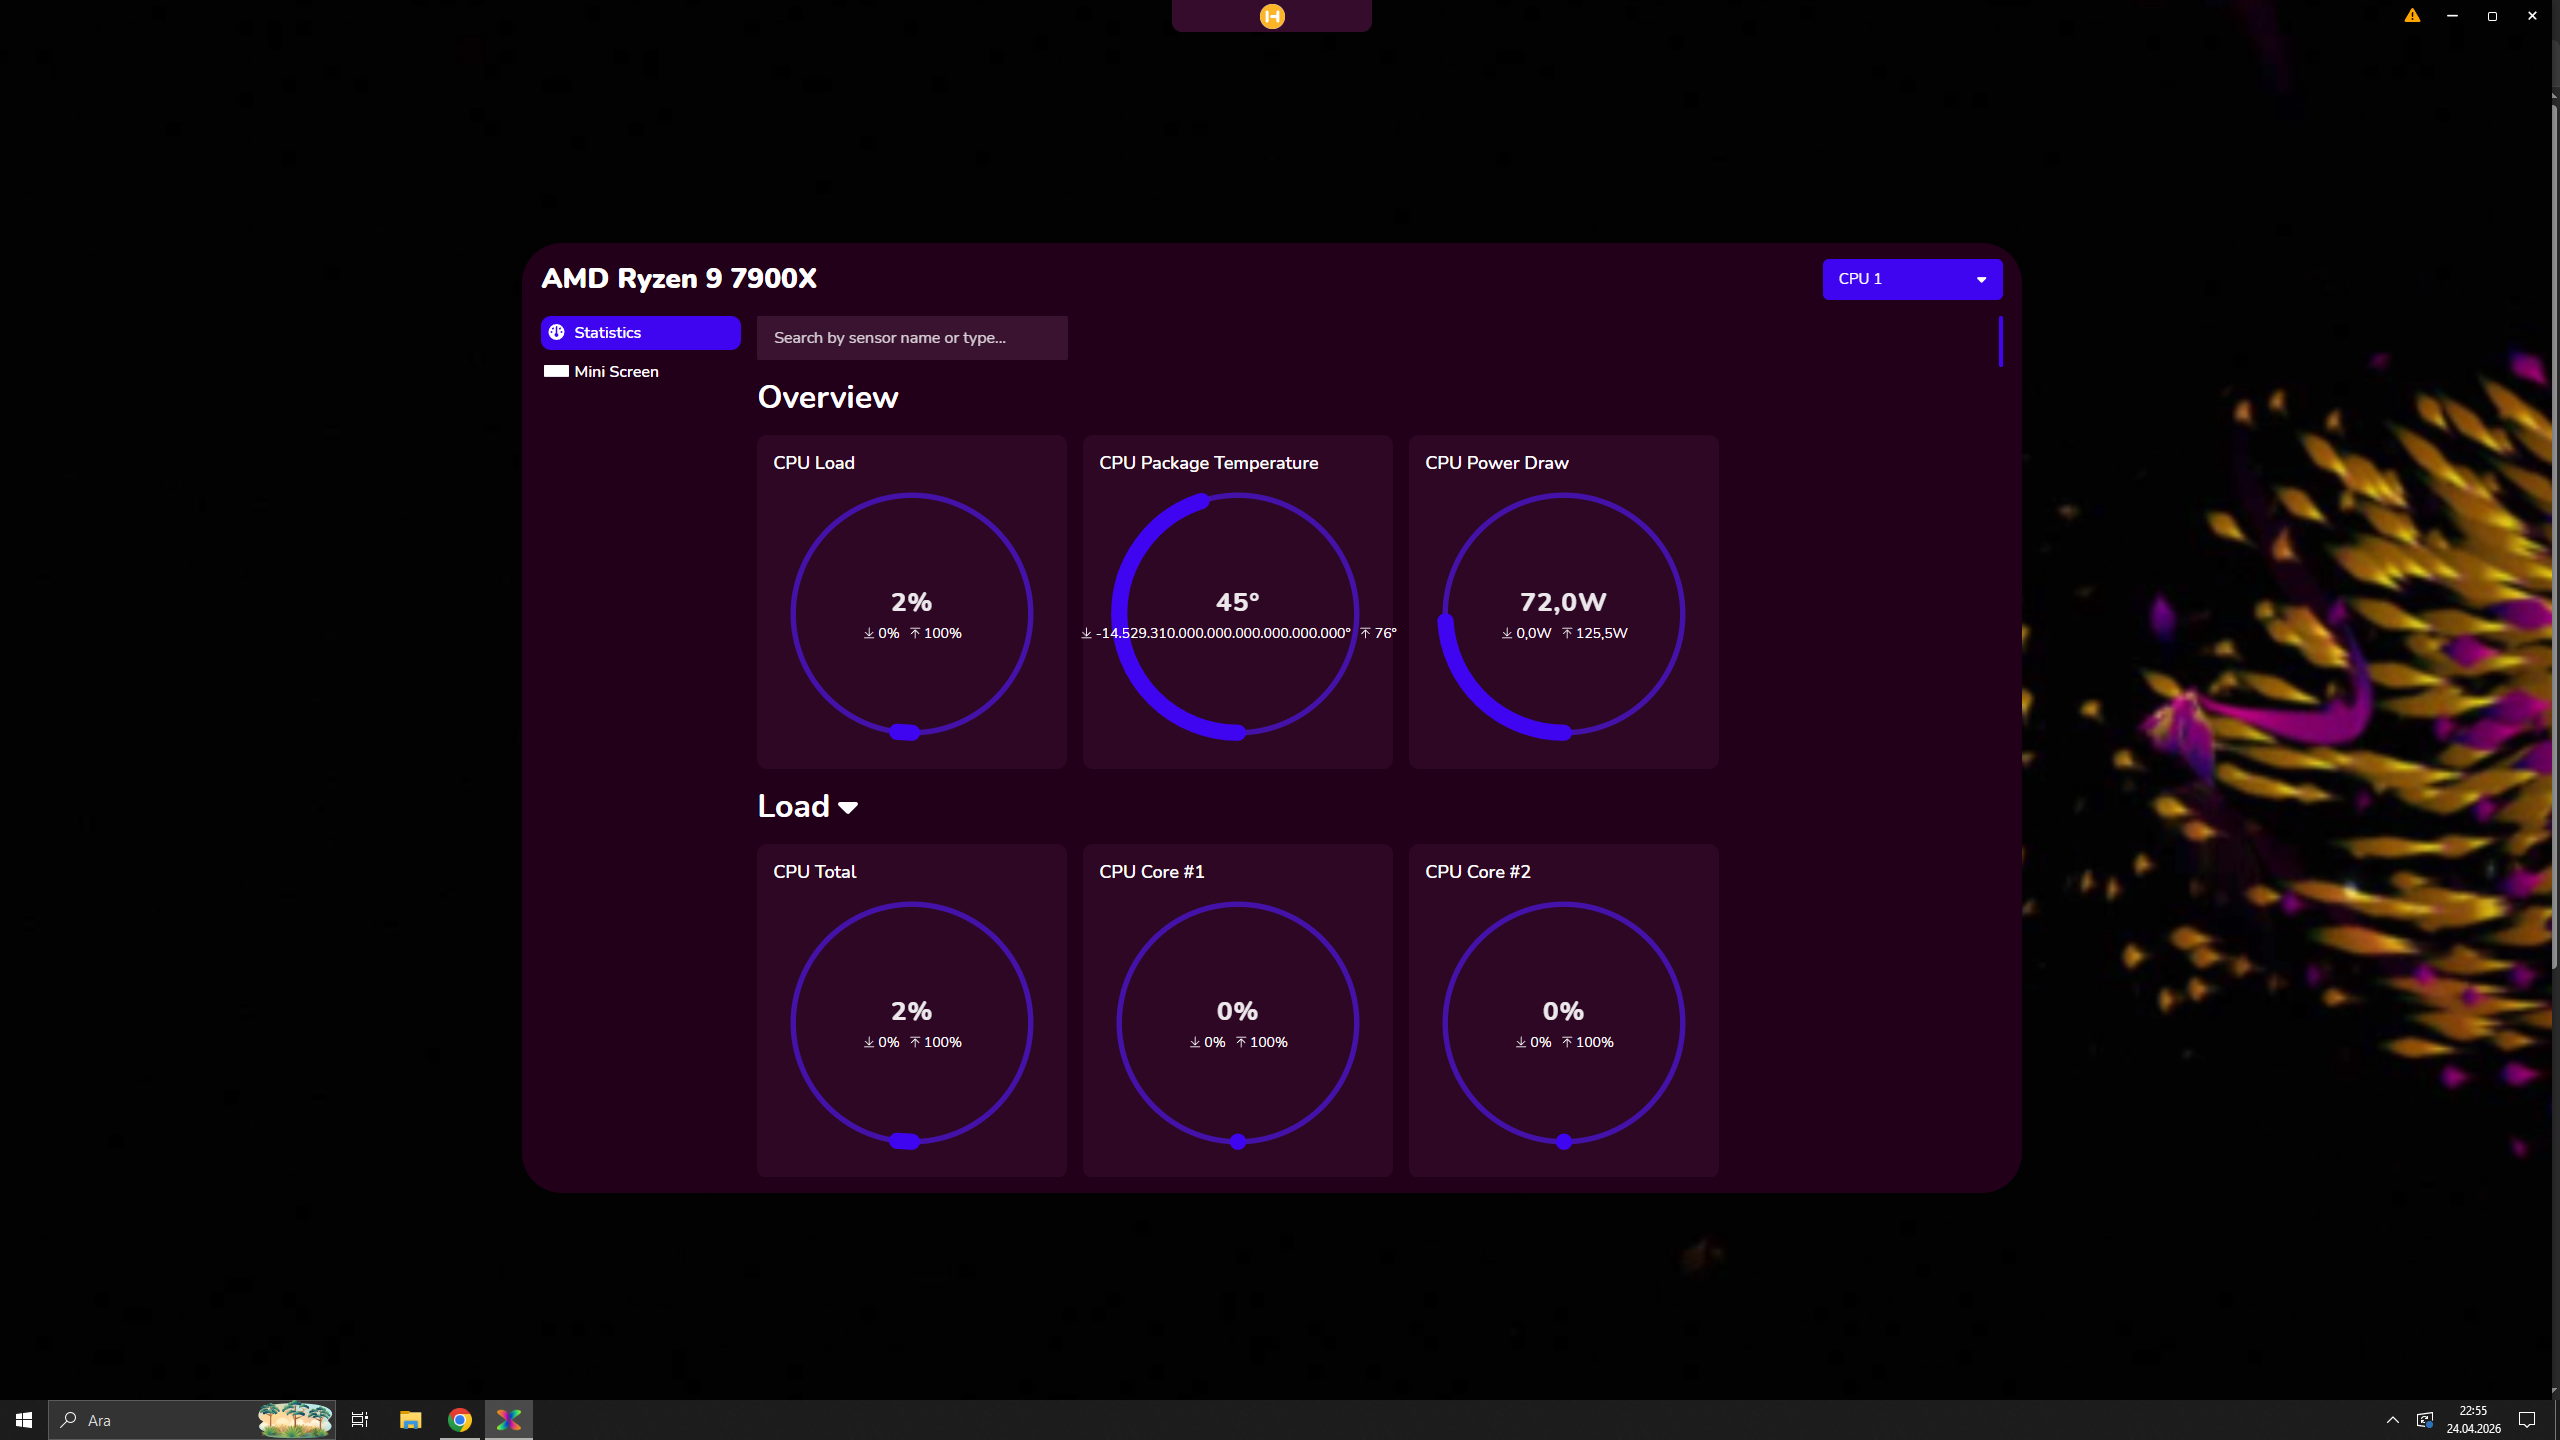Screen dimensions: 2560x1440
Task: Show hidden system tray icons
Action: 2393,1420
